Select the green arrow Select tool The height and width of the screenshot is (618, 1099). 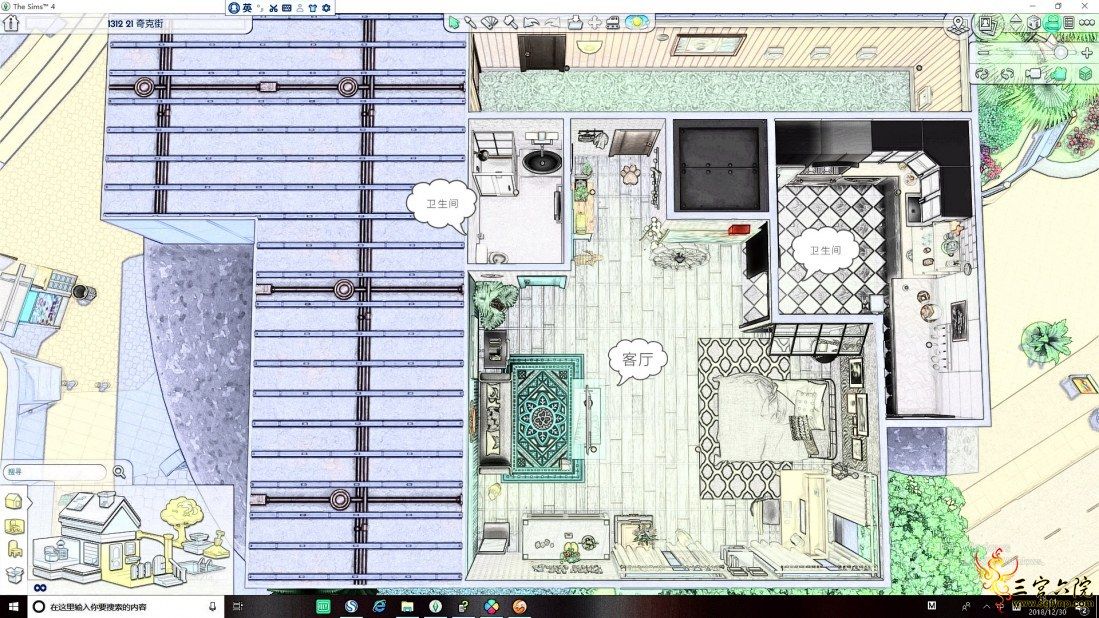click(454, 22)
